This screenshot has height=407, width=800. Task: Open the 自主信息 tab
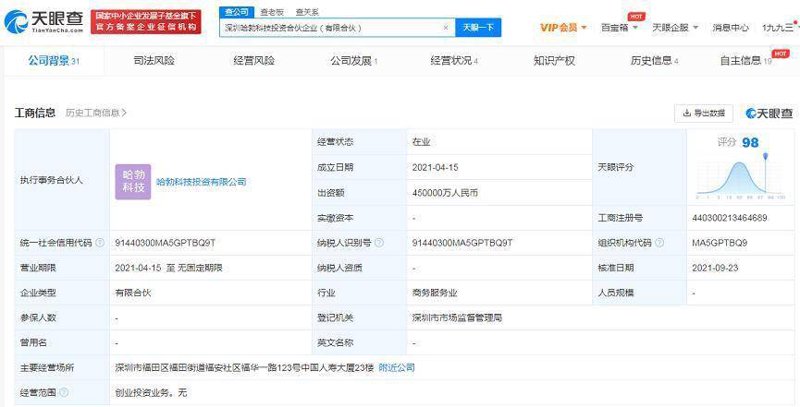(745, 61)
